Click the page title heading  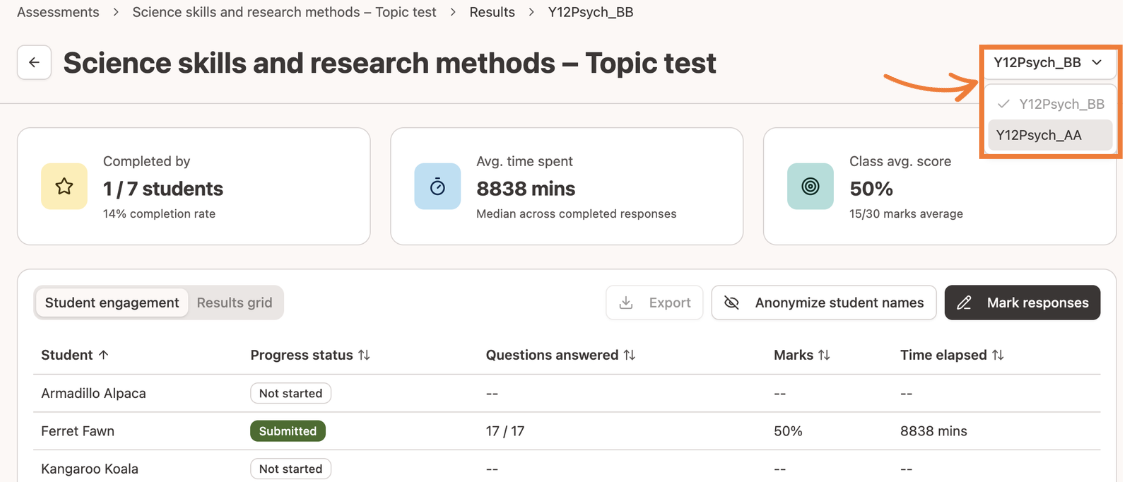pyautogui.click(x=390, y=63)
